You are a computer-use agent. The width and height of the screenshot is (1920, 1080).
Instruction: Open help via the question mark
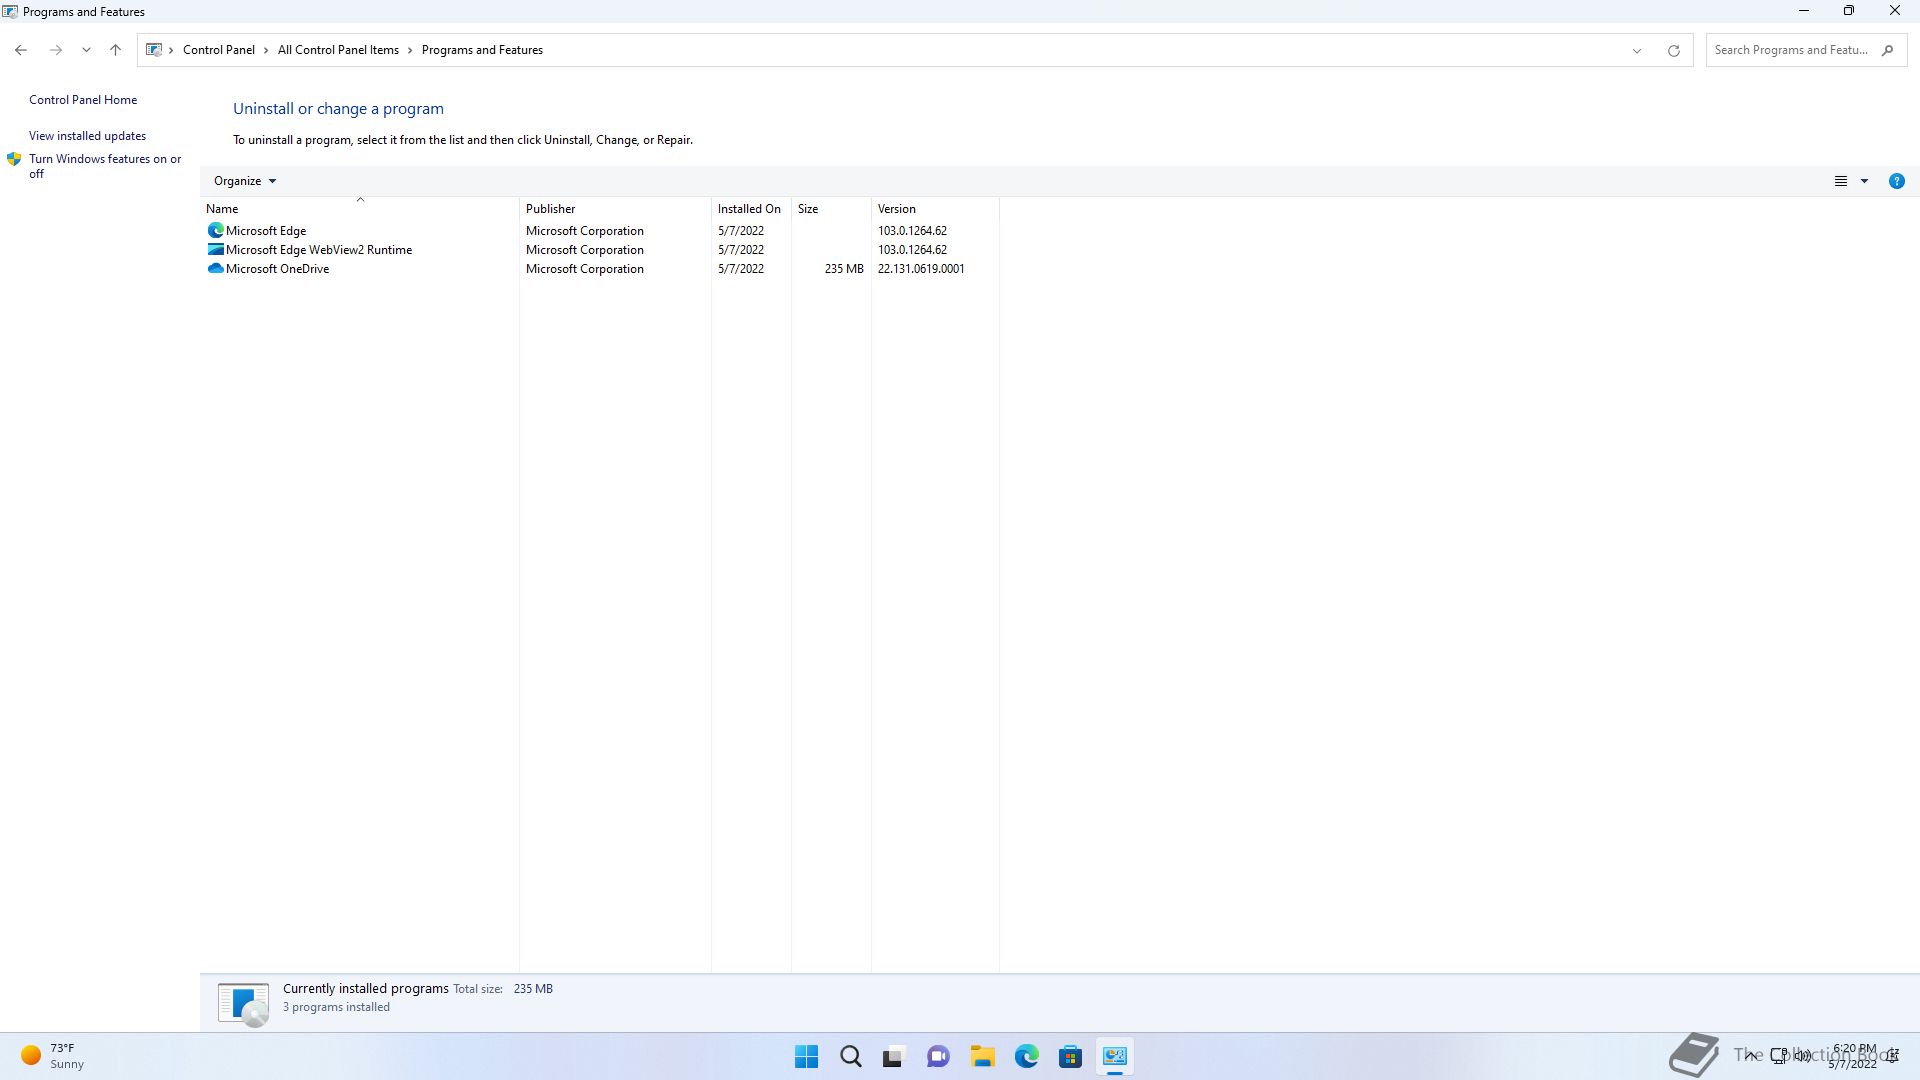(x=1896, y=181)
